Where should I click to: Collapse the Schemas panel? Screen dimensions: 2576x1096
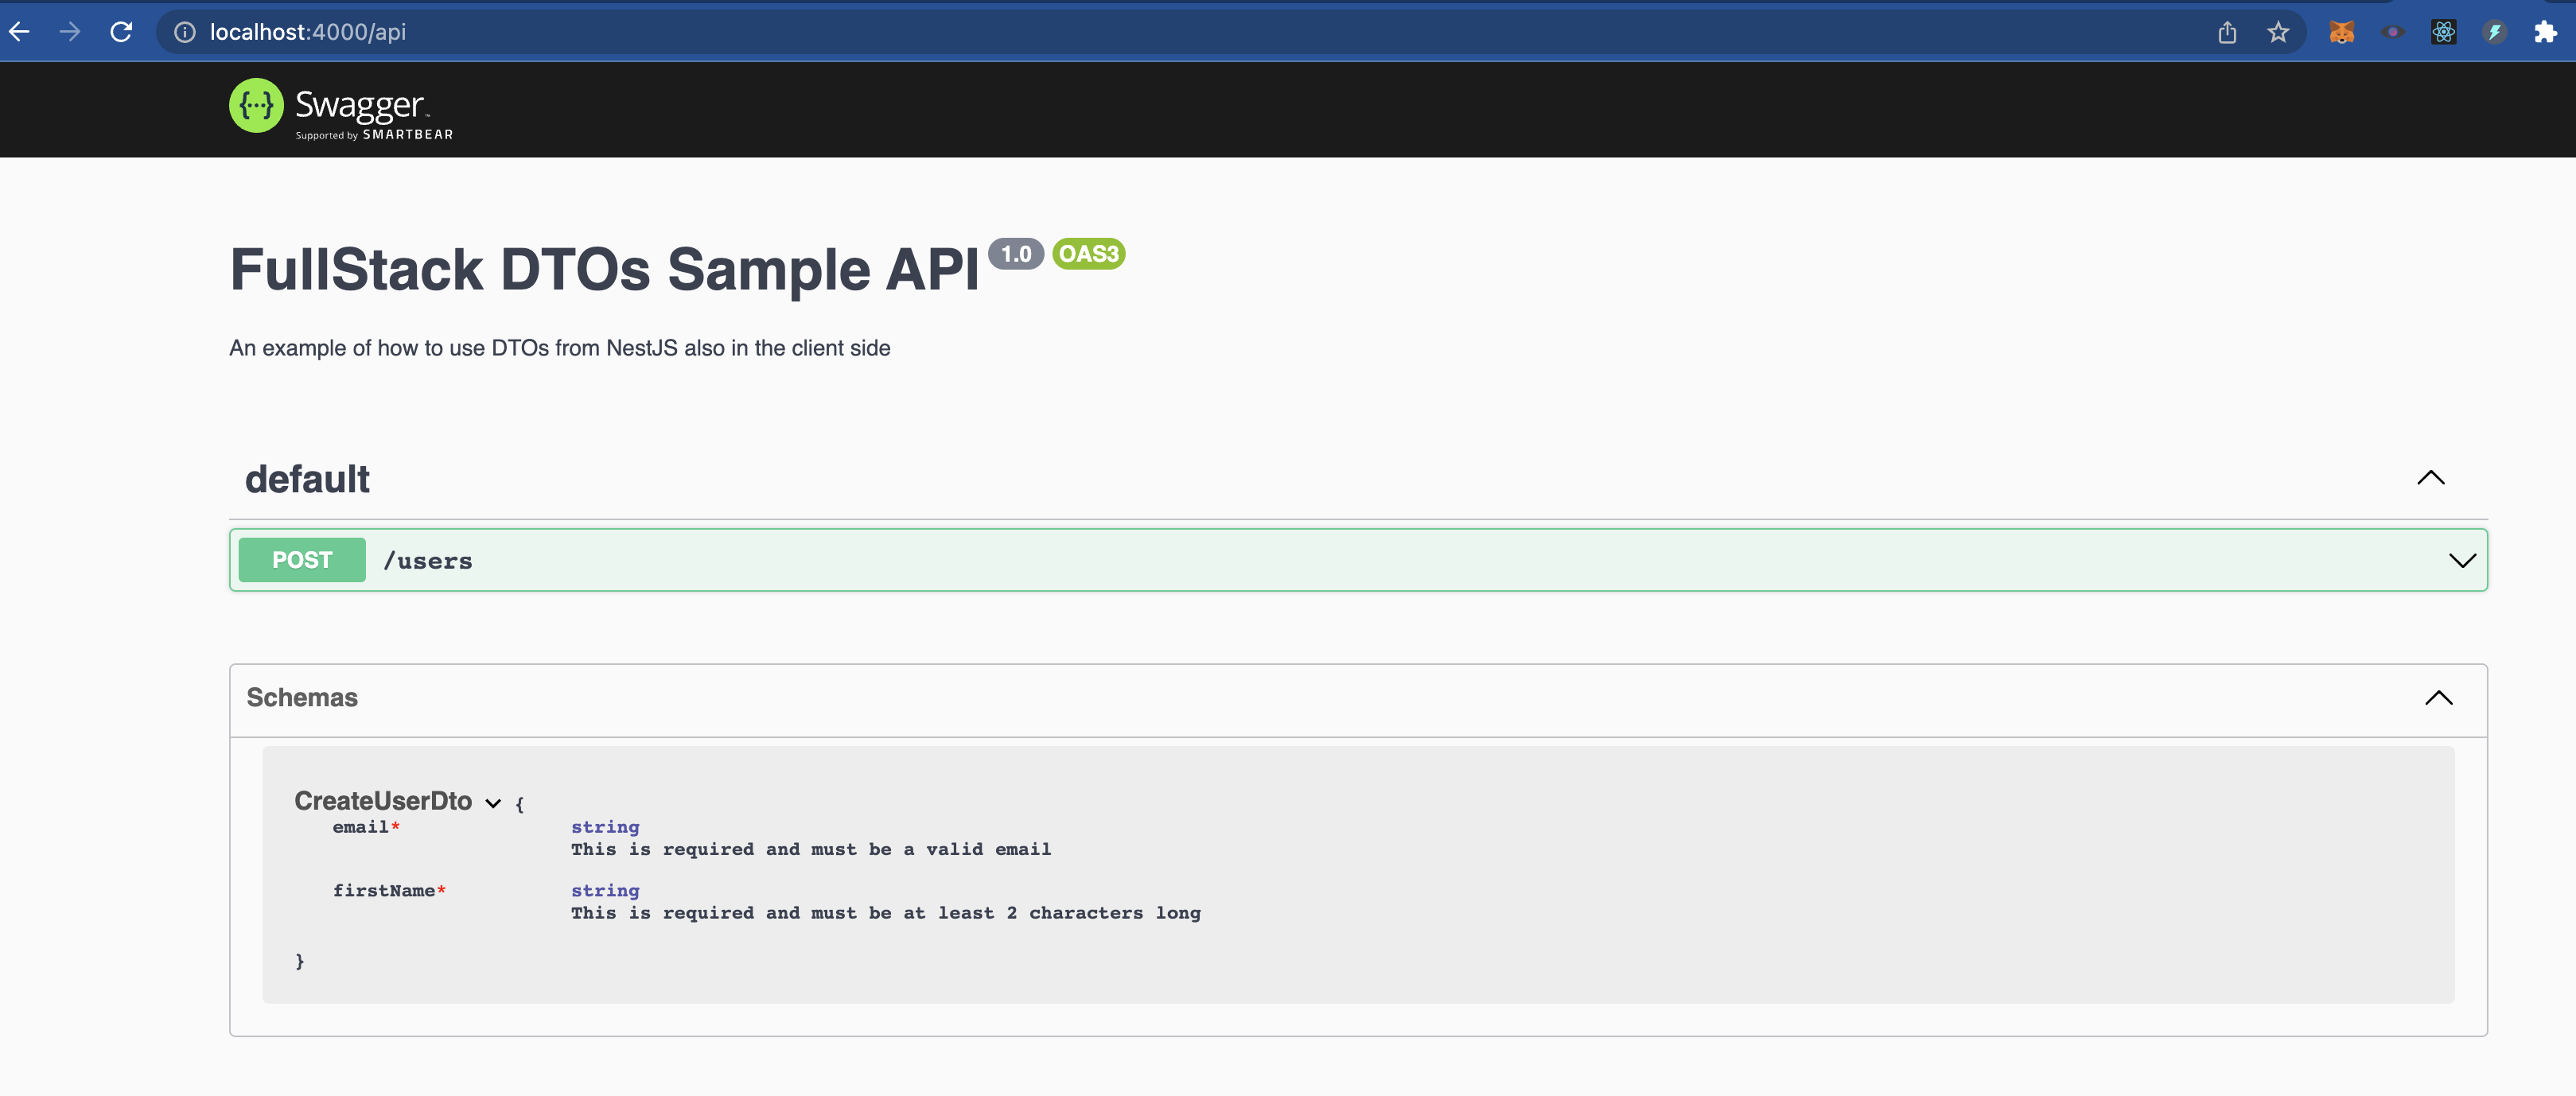(x=2440, y=698)
